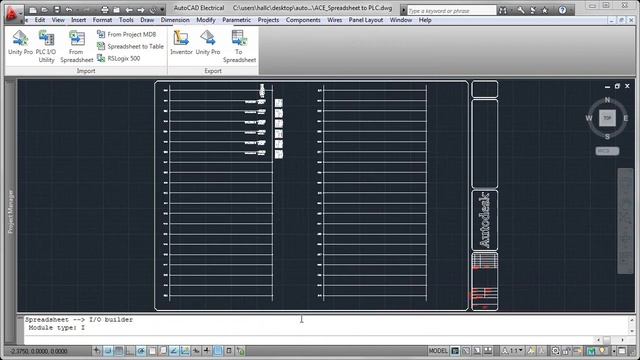640x360 pixels.
Task: Open the Help menu
Action: pyautogui.click(x=425, y=20)
